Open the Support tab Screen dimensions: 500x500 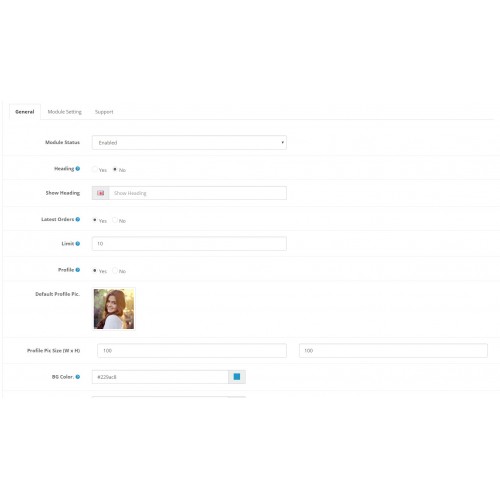pos(104,112)
